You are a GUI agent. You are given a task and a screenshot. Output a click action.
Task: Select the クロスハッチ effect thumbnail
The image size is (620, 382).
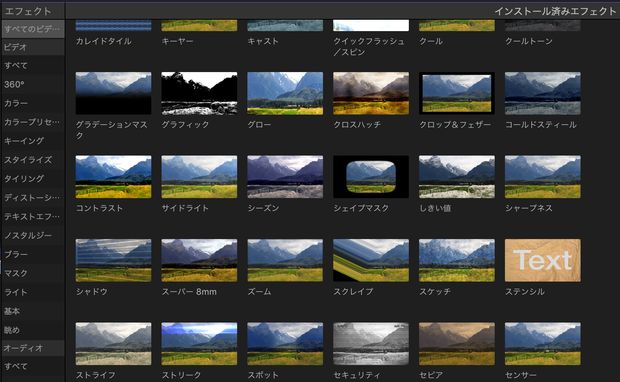coord(371,93)
